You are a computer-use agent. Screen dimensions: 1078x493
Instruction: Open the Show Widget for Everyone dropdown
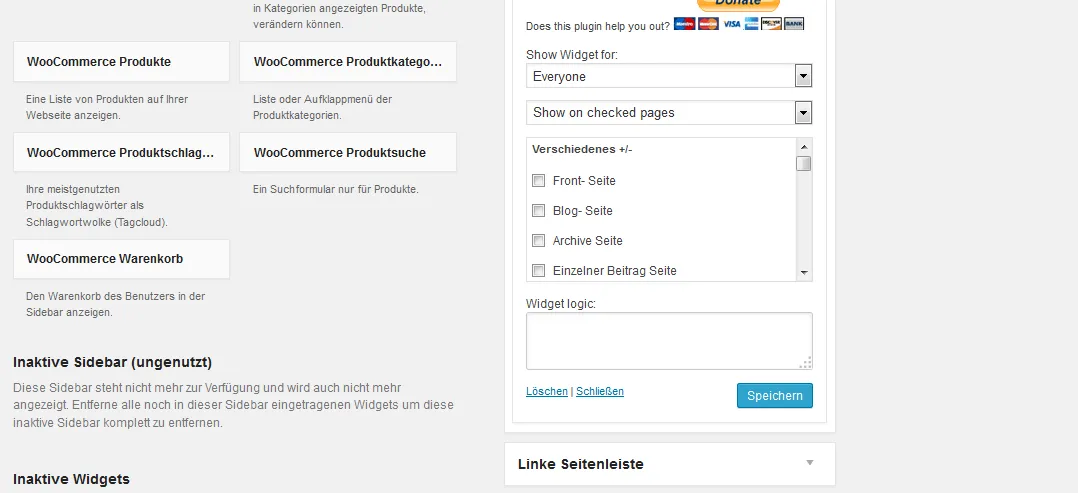click(669, 76)
